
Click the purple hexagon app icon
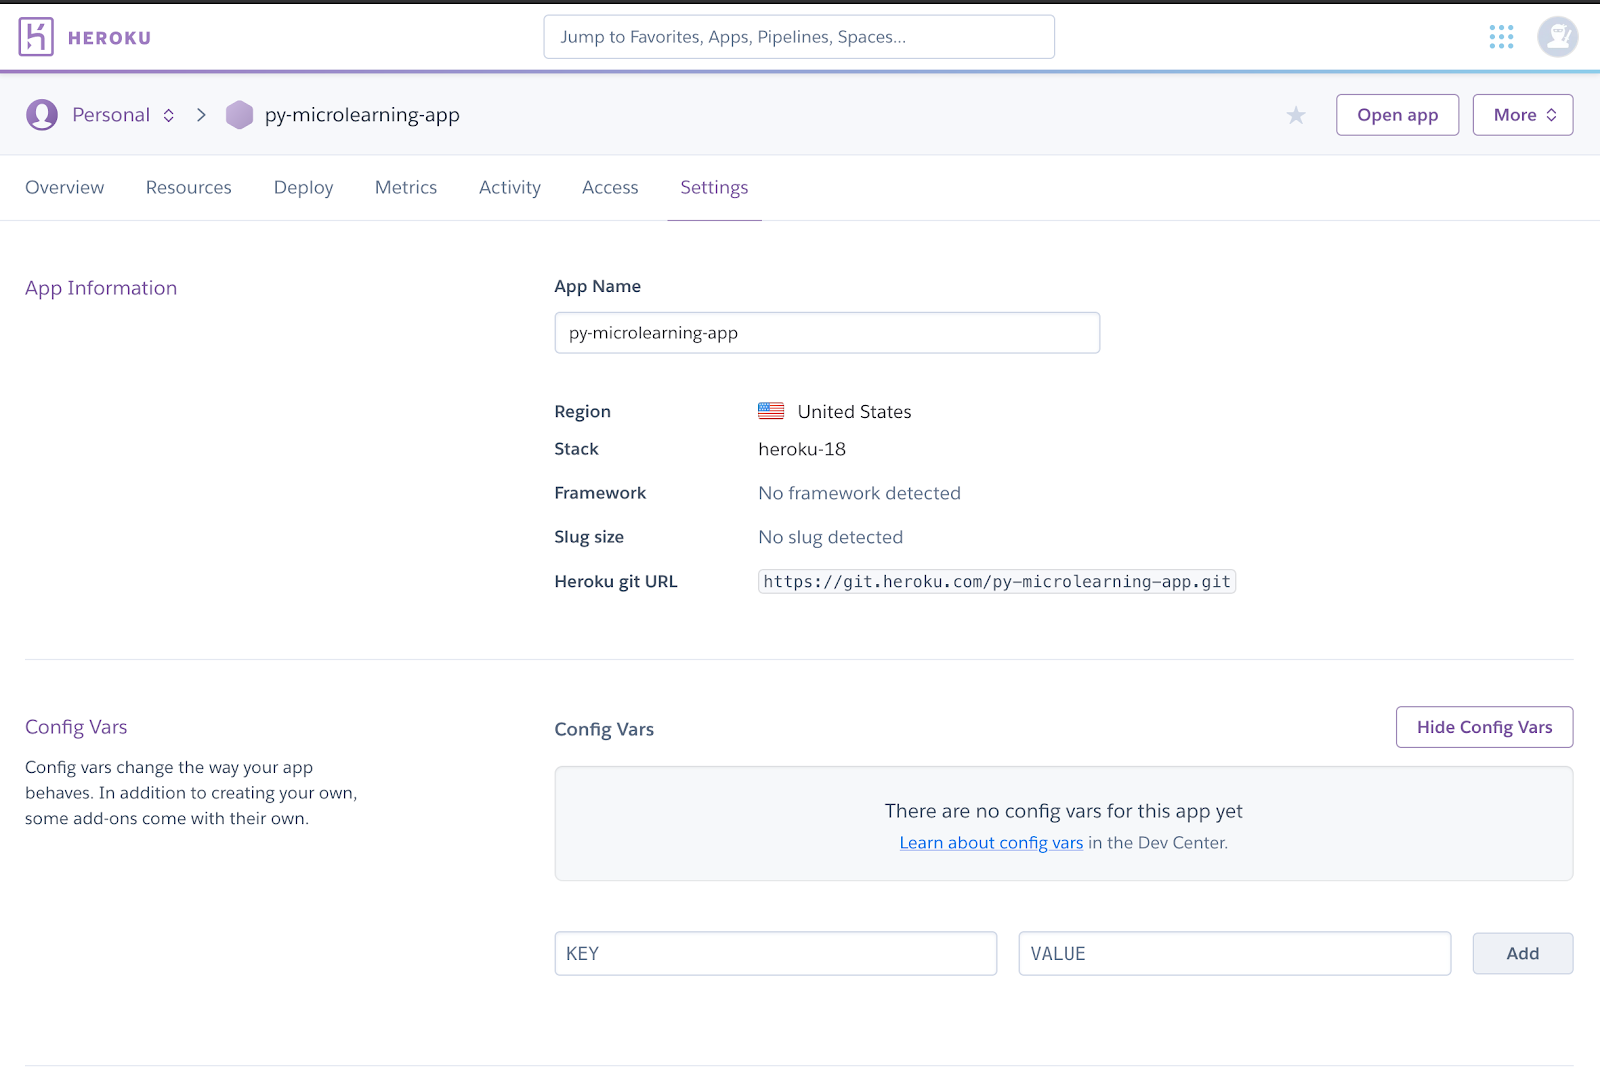(x=239, y=115)
